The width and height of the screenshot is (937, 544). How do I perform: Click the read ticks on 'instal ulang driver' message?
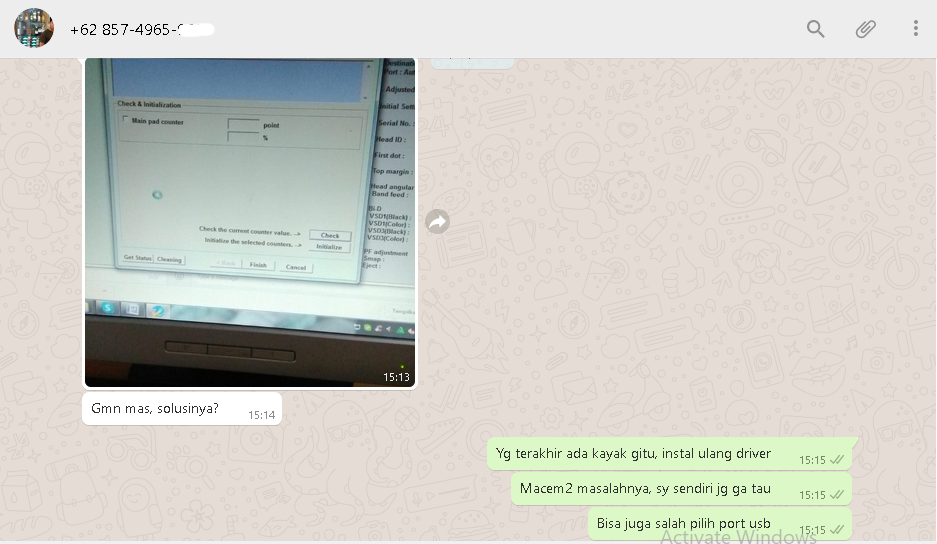tap(837, 460)
